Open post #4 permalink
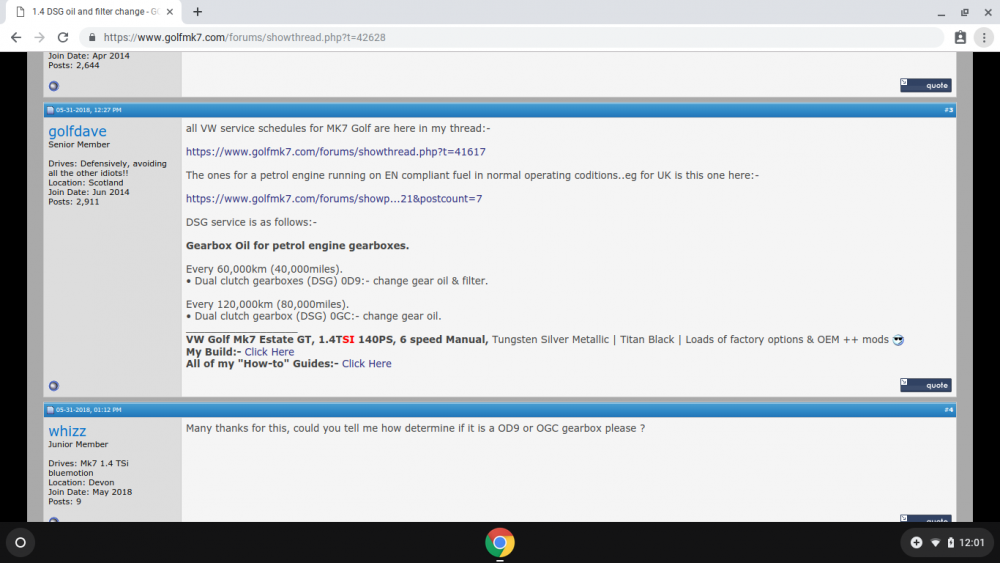 click(949, 410)
